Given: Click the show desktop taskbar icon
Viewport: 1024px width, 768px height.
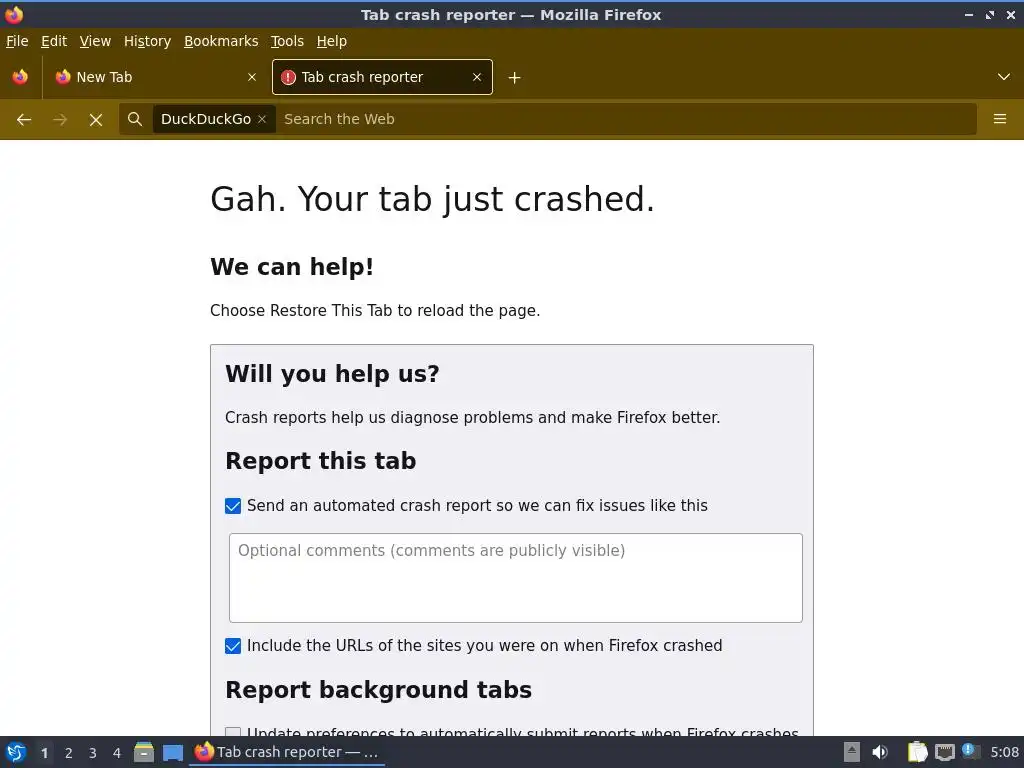Looking at the screenshot, I should pyautogui.click(x=173, y=753).
